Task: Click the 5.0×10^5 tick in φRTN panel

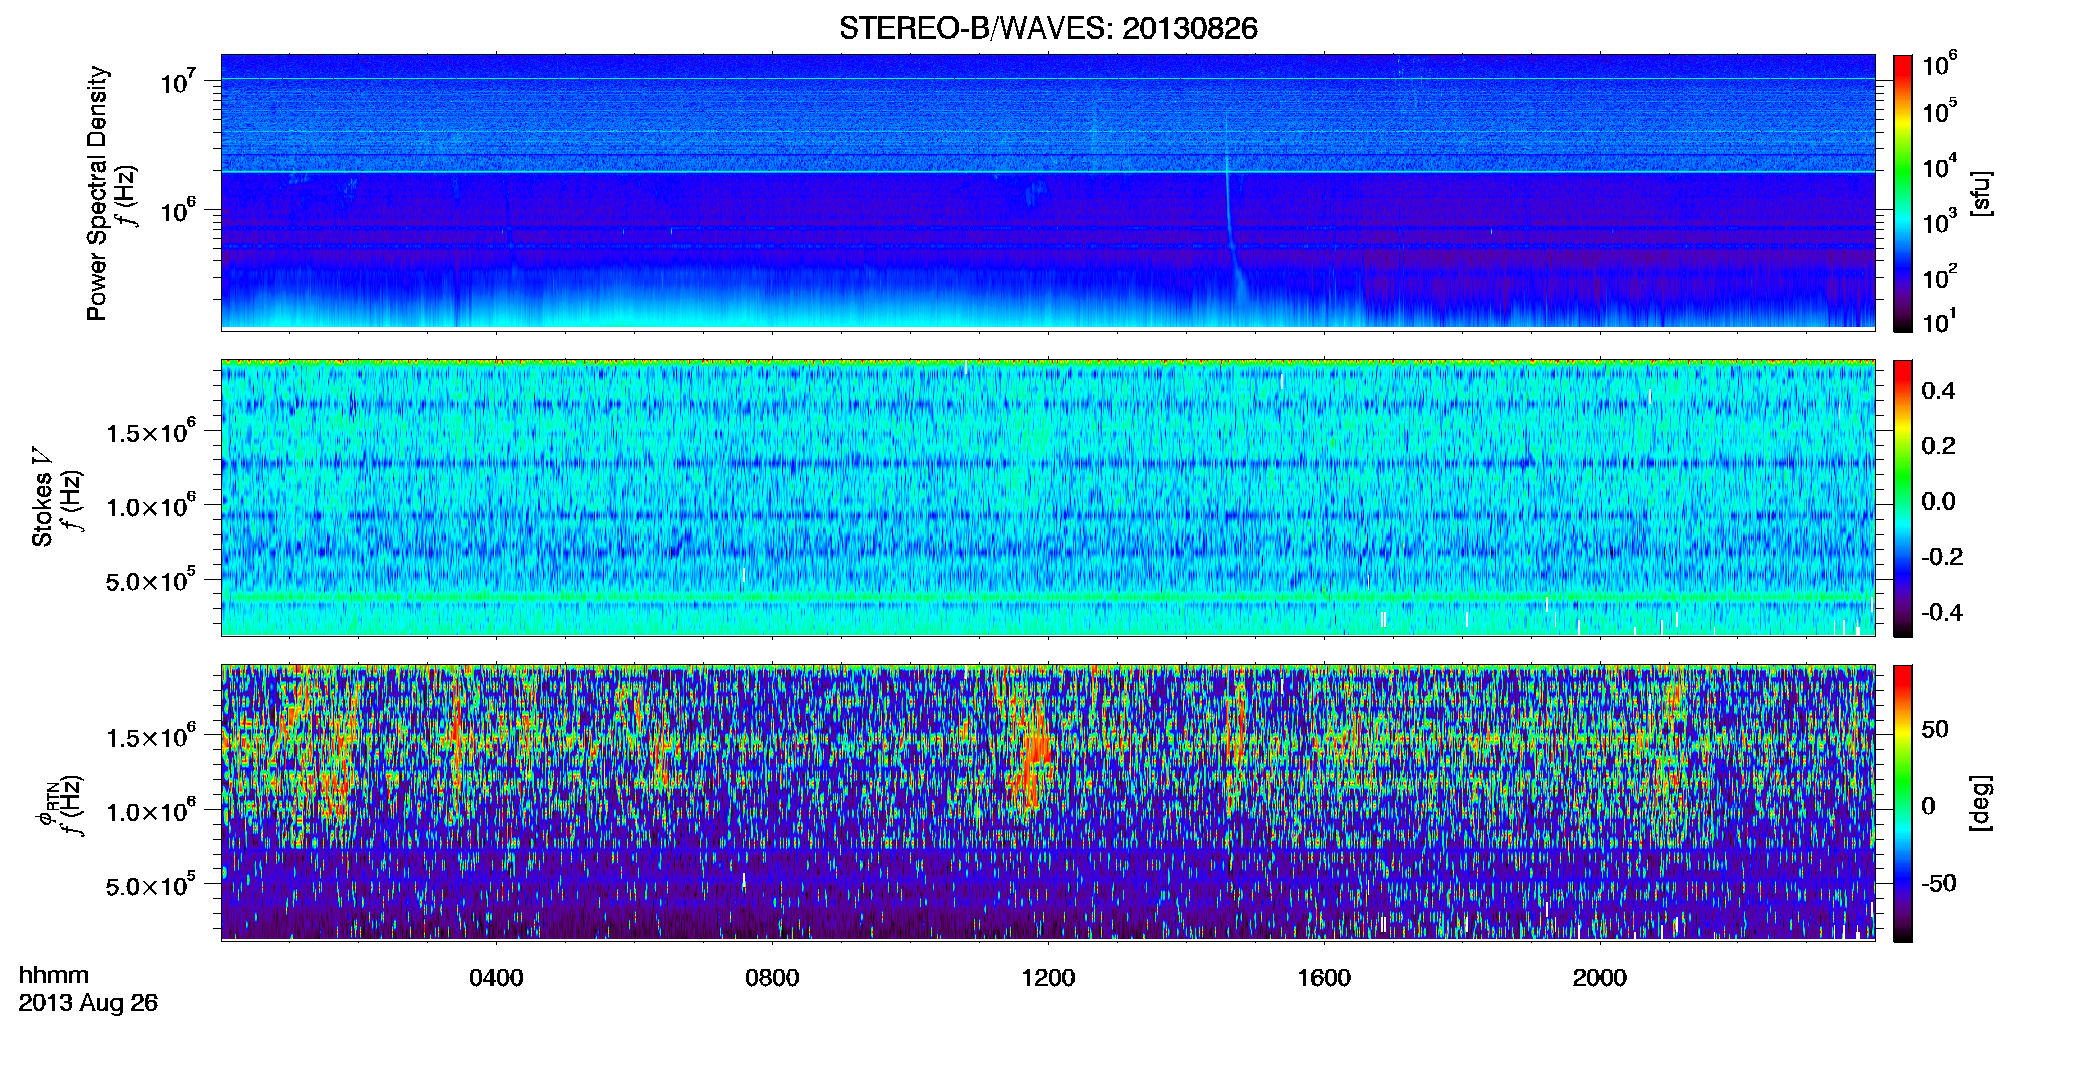Action: point(151,885)
